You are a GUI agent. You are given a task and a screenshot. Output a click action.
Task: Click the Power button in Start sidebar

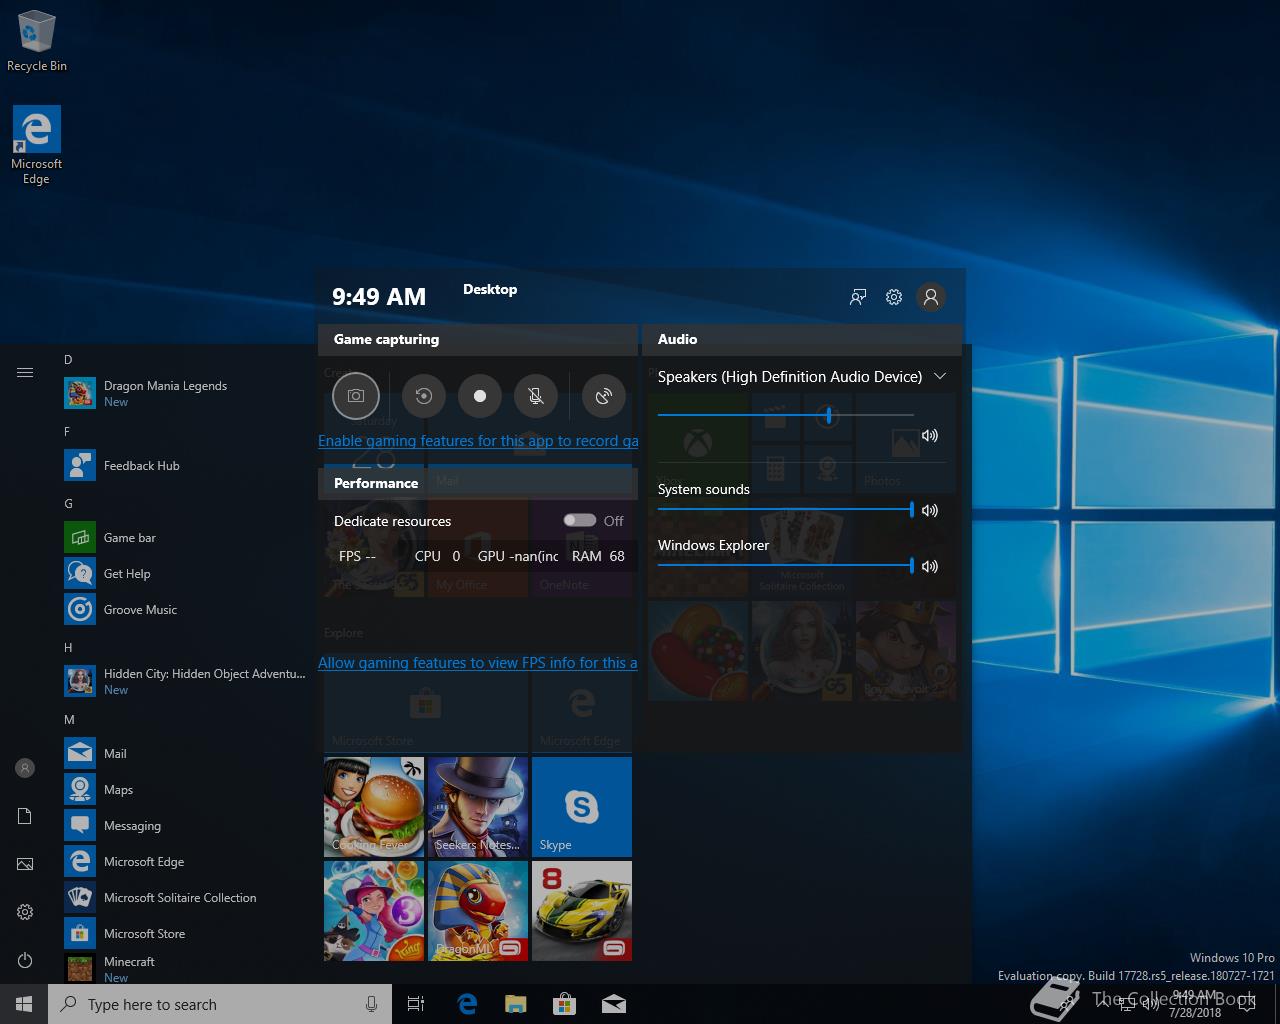coord(25,960)
